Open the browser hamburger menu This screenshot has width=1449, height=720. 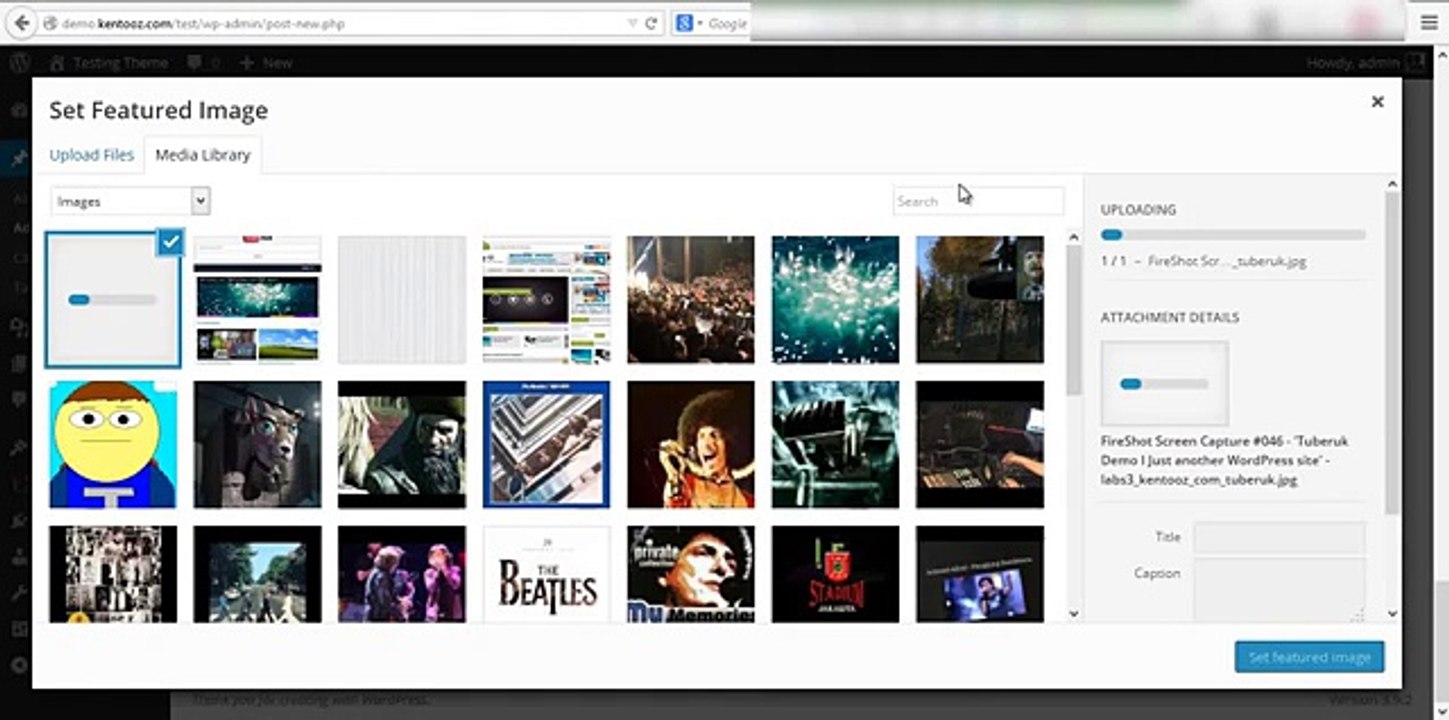click(x=1429, y=23)
